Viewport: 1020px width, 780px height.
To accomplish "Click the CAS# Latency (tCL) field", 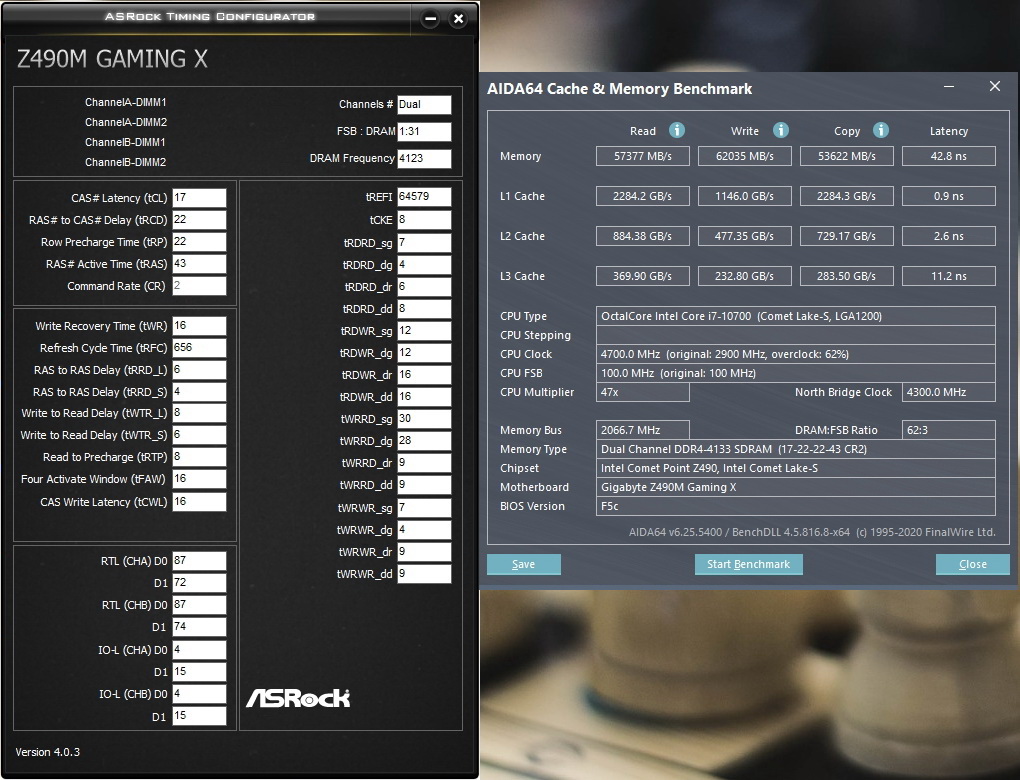I will (199, 198).
